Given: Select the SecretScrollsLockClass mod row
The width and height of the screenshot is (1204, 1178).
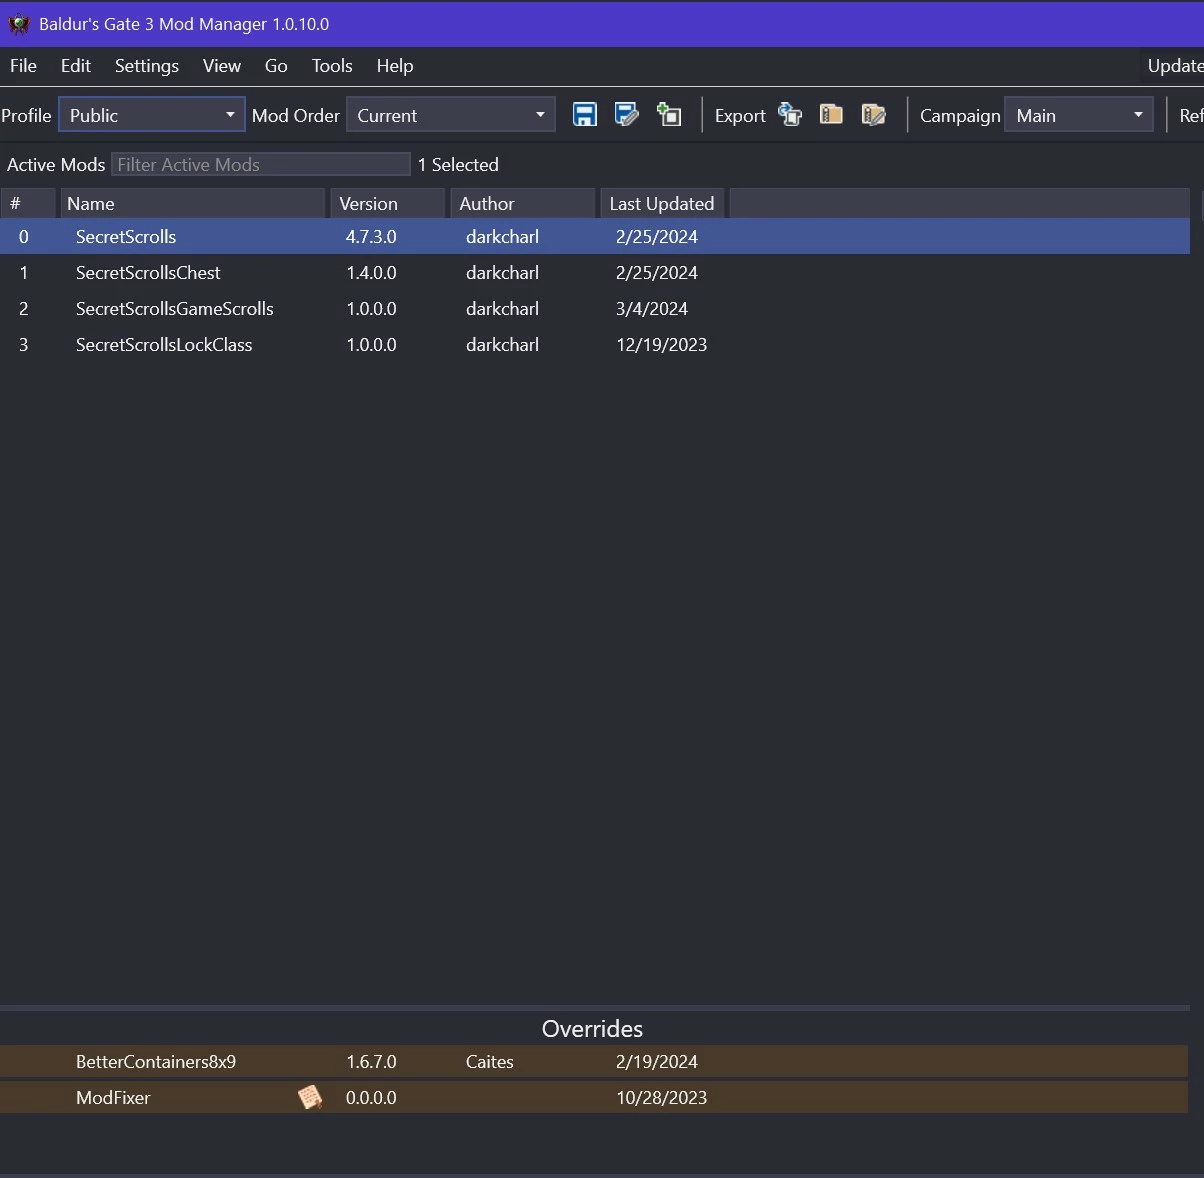Looking at the screenshot, I should [595, 345].
